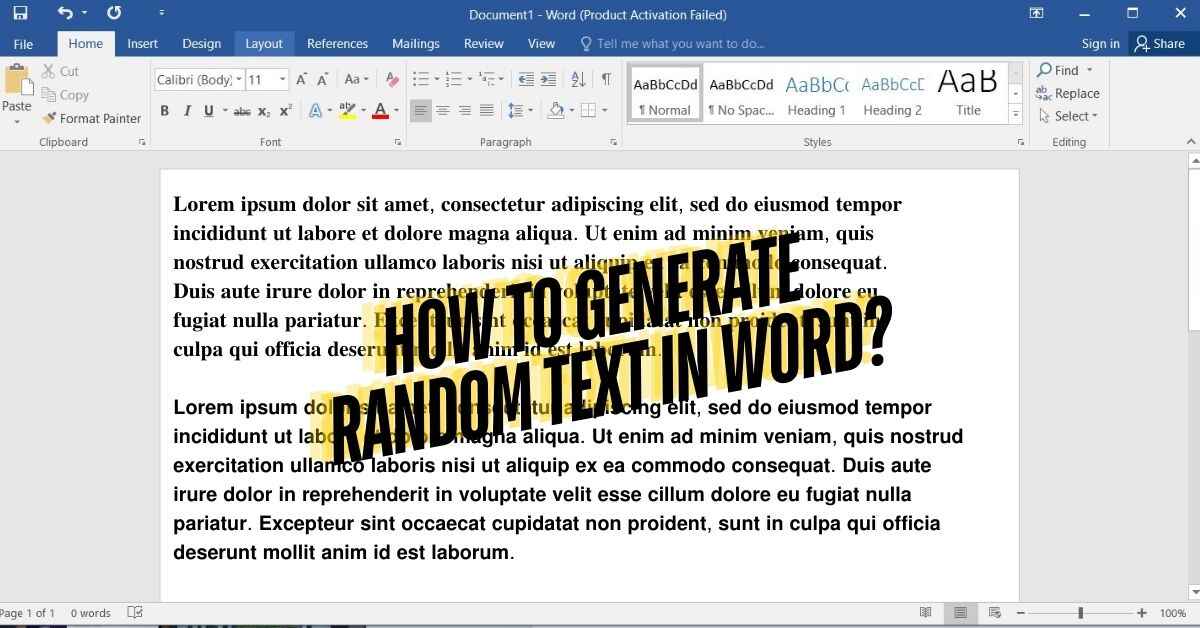
Task: Click the Format Painter brush icon
Action: [49, 118]
